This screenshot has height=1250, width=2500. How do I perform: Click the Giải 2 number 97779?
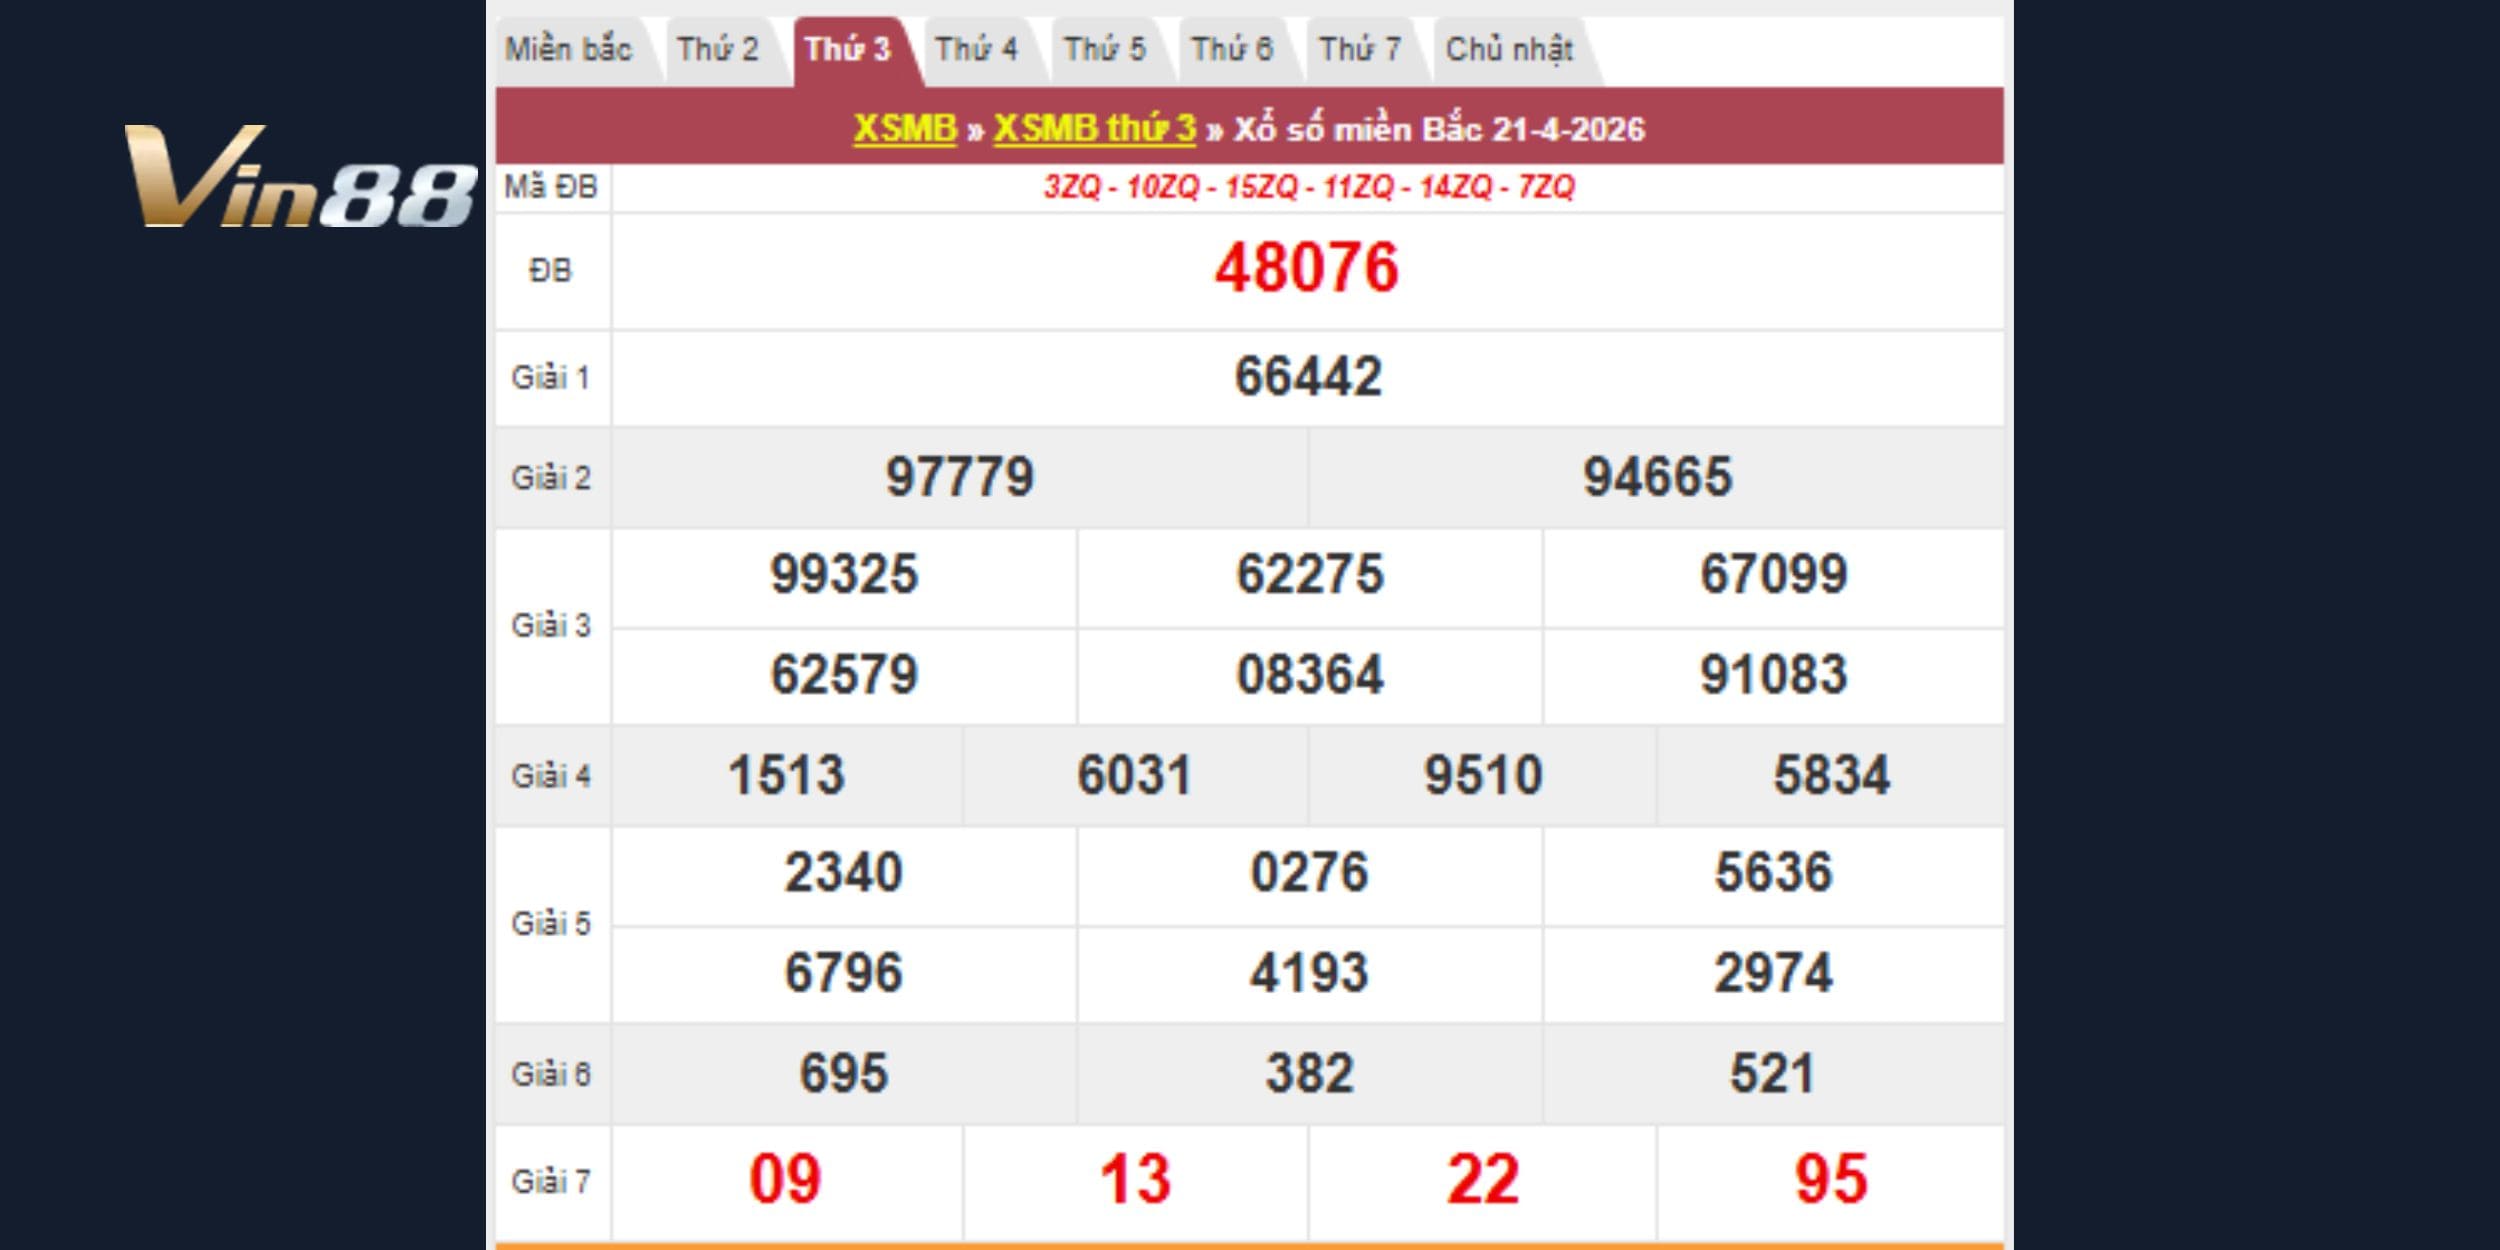(959, 477)
